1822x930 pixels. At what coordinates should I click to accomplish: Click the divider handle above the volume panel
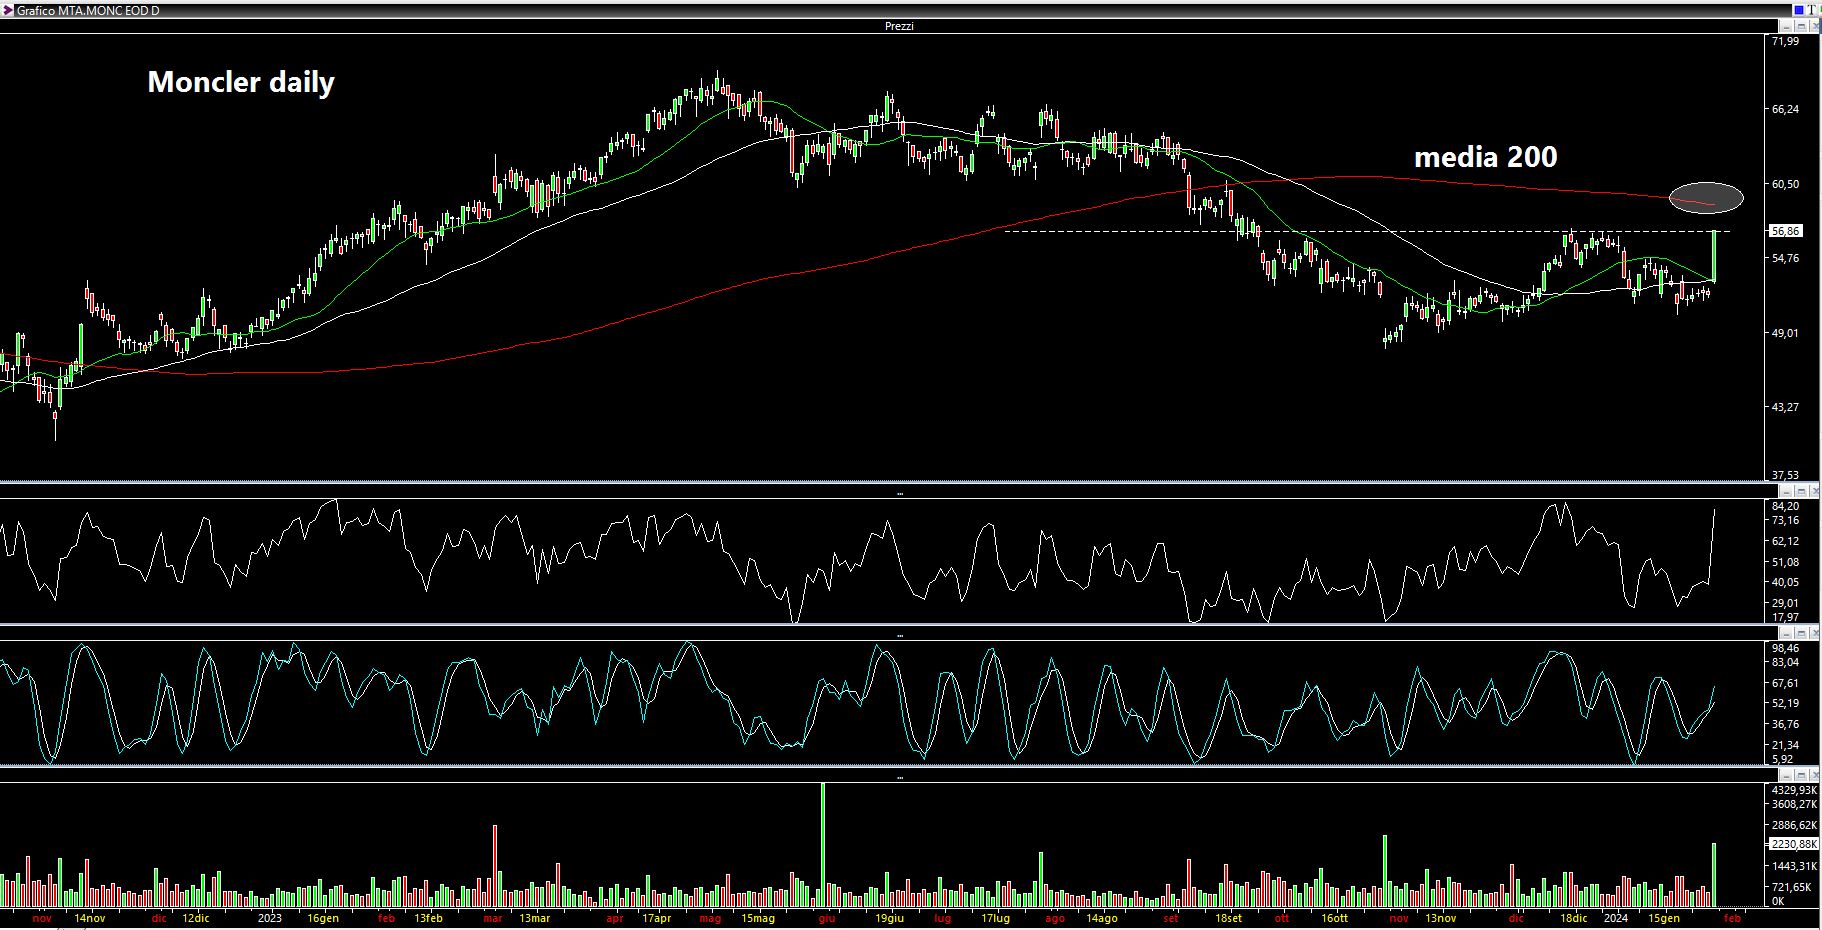pos(900,777)
